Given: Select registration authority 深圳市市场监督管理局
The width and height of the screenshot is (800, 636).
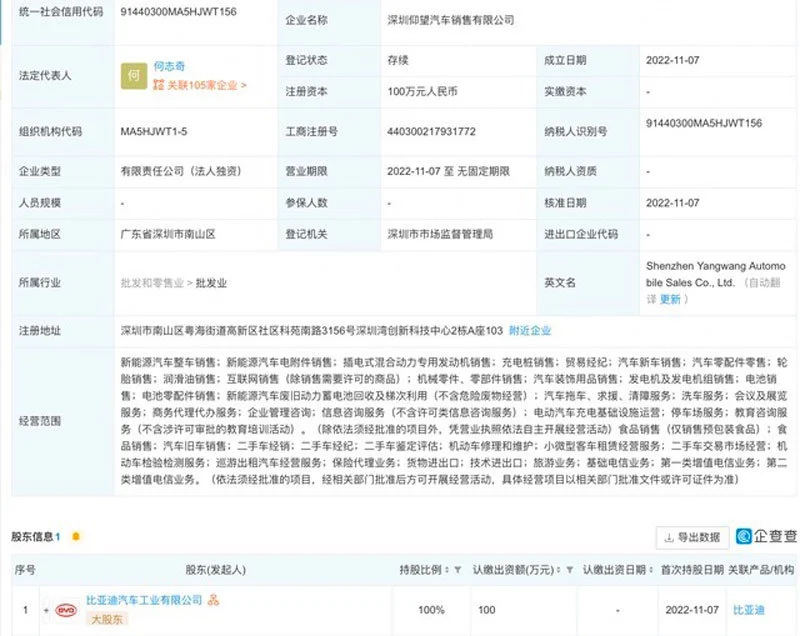Looking at the screenshot, I should (440, 235).
